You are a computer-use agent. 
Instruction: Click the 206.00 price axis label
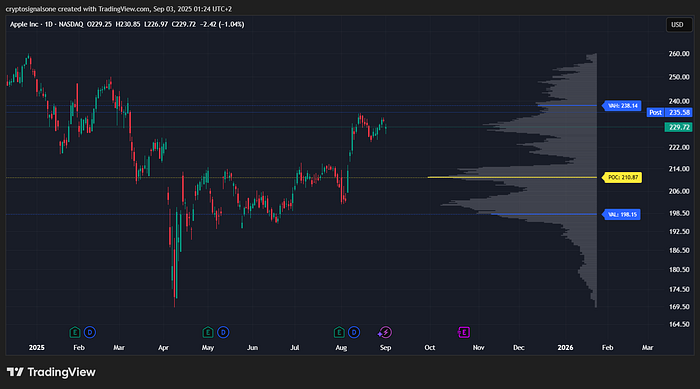coord(679,191)
